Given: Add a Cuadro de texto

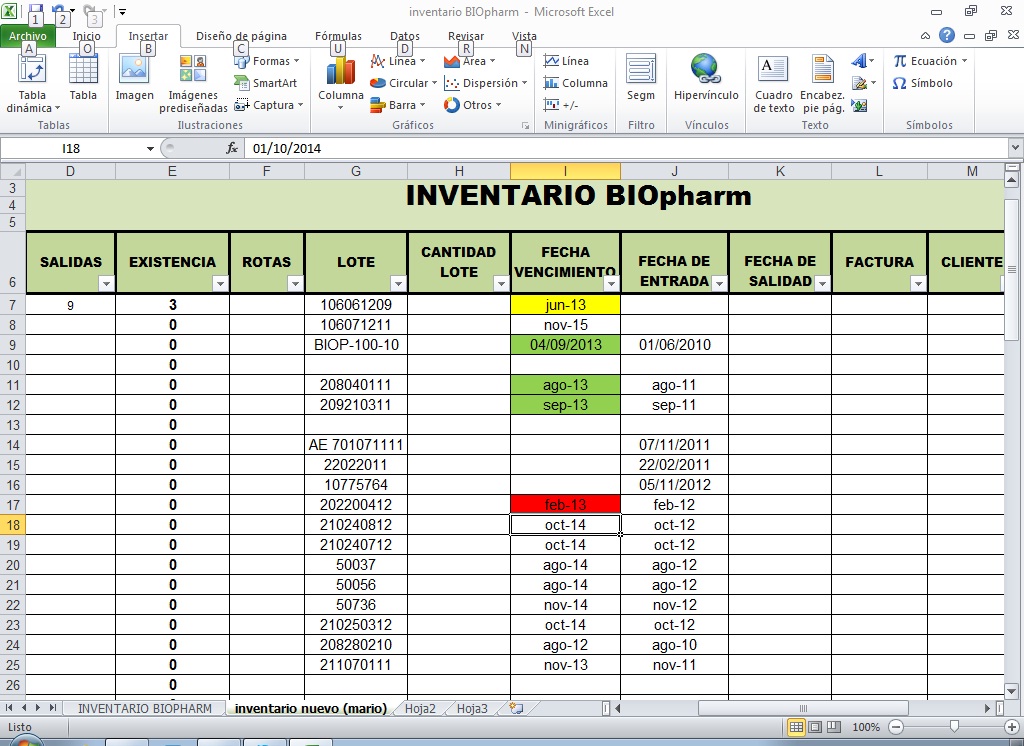Looking at the screenshot, I should [x=773, y=84].
